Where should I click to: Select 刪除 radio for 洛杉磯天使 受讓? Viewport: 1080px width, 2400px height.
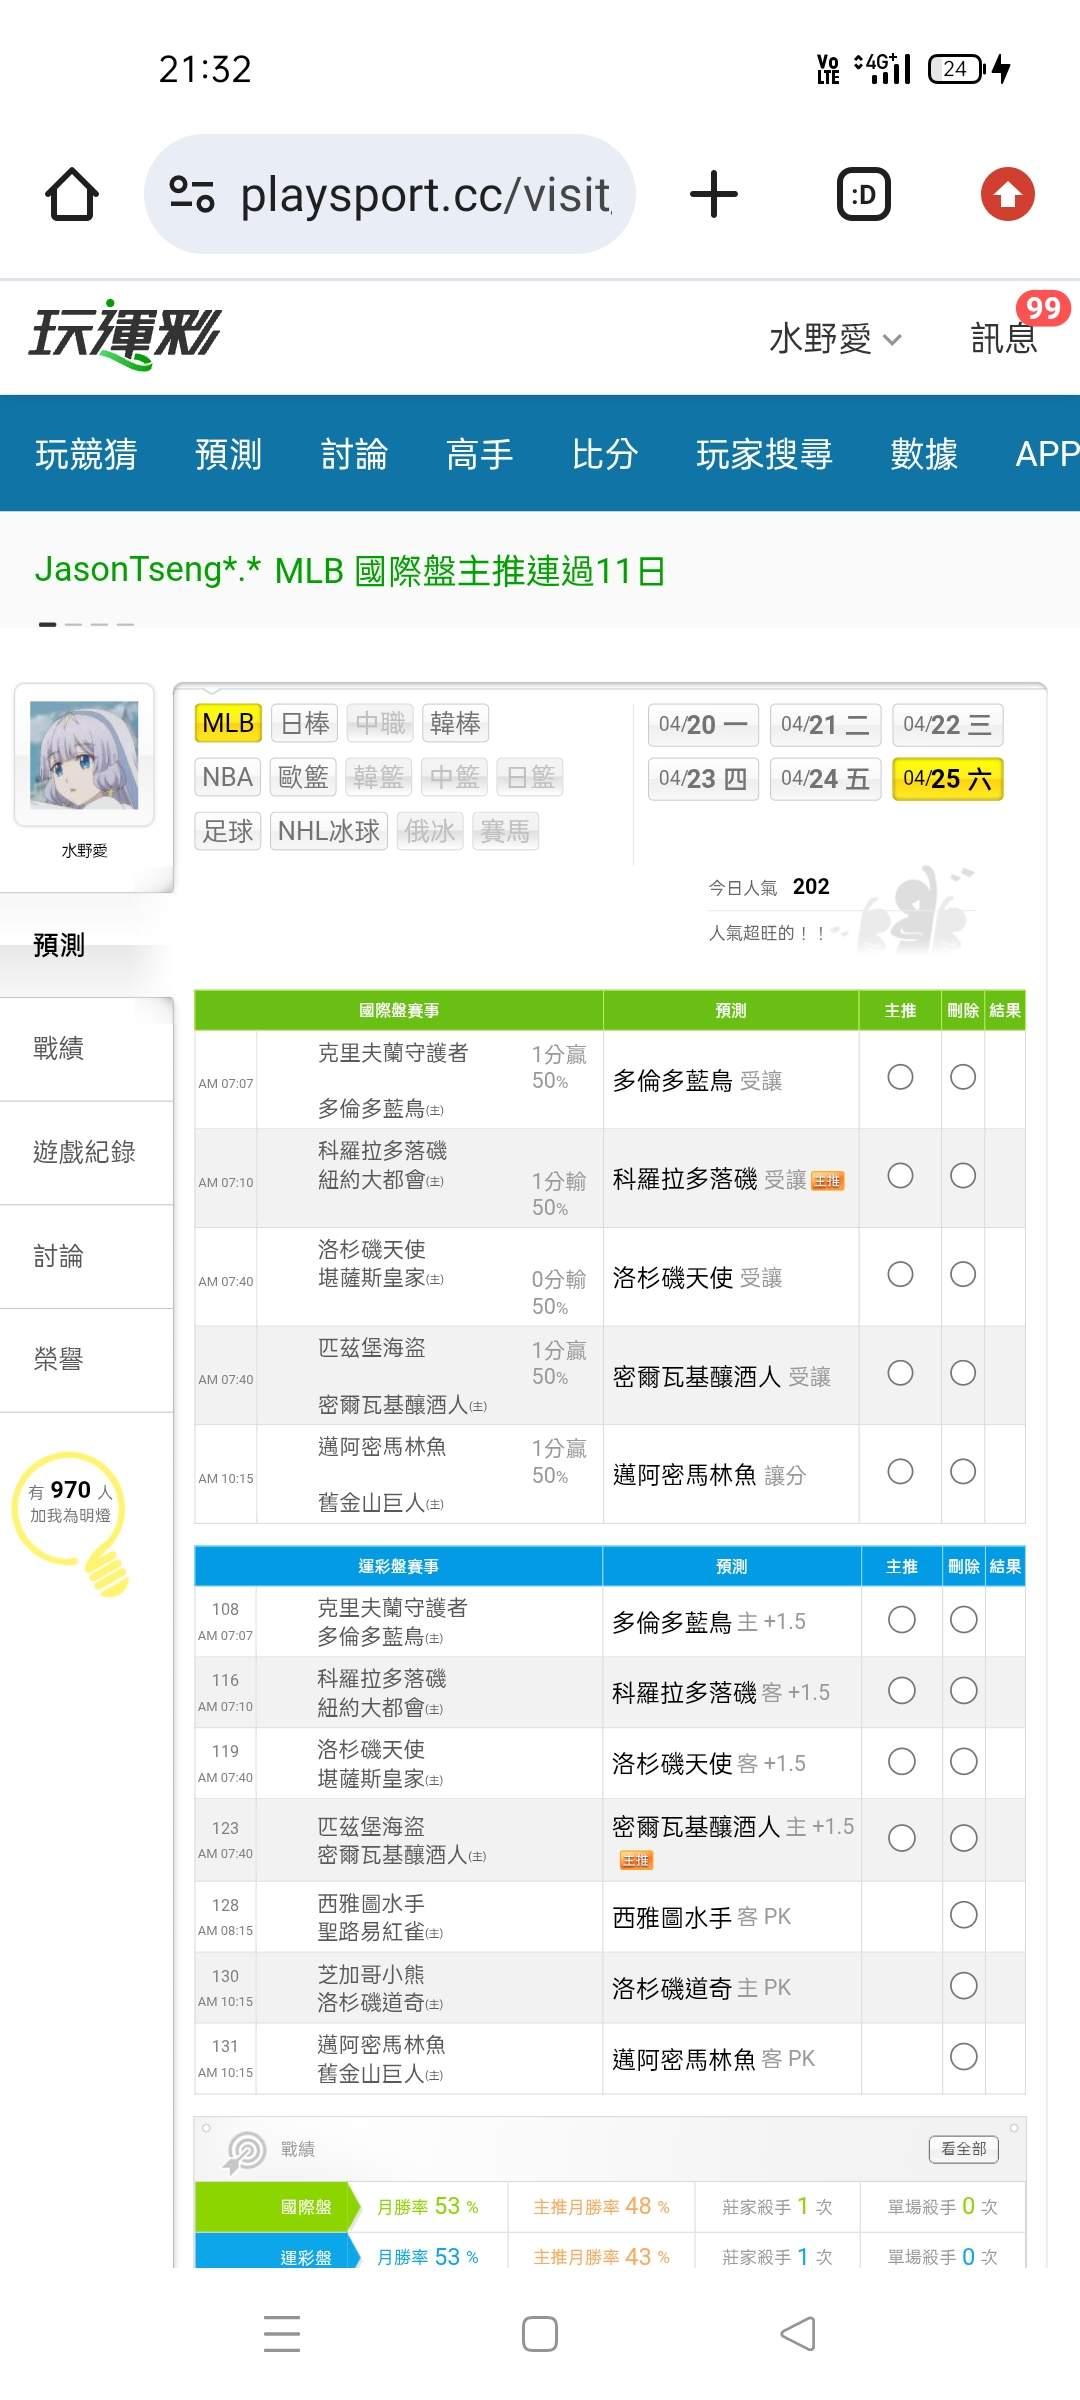click(963, 1274)
